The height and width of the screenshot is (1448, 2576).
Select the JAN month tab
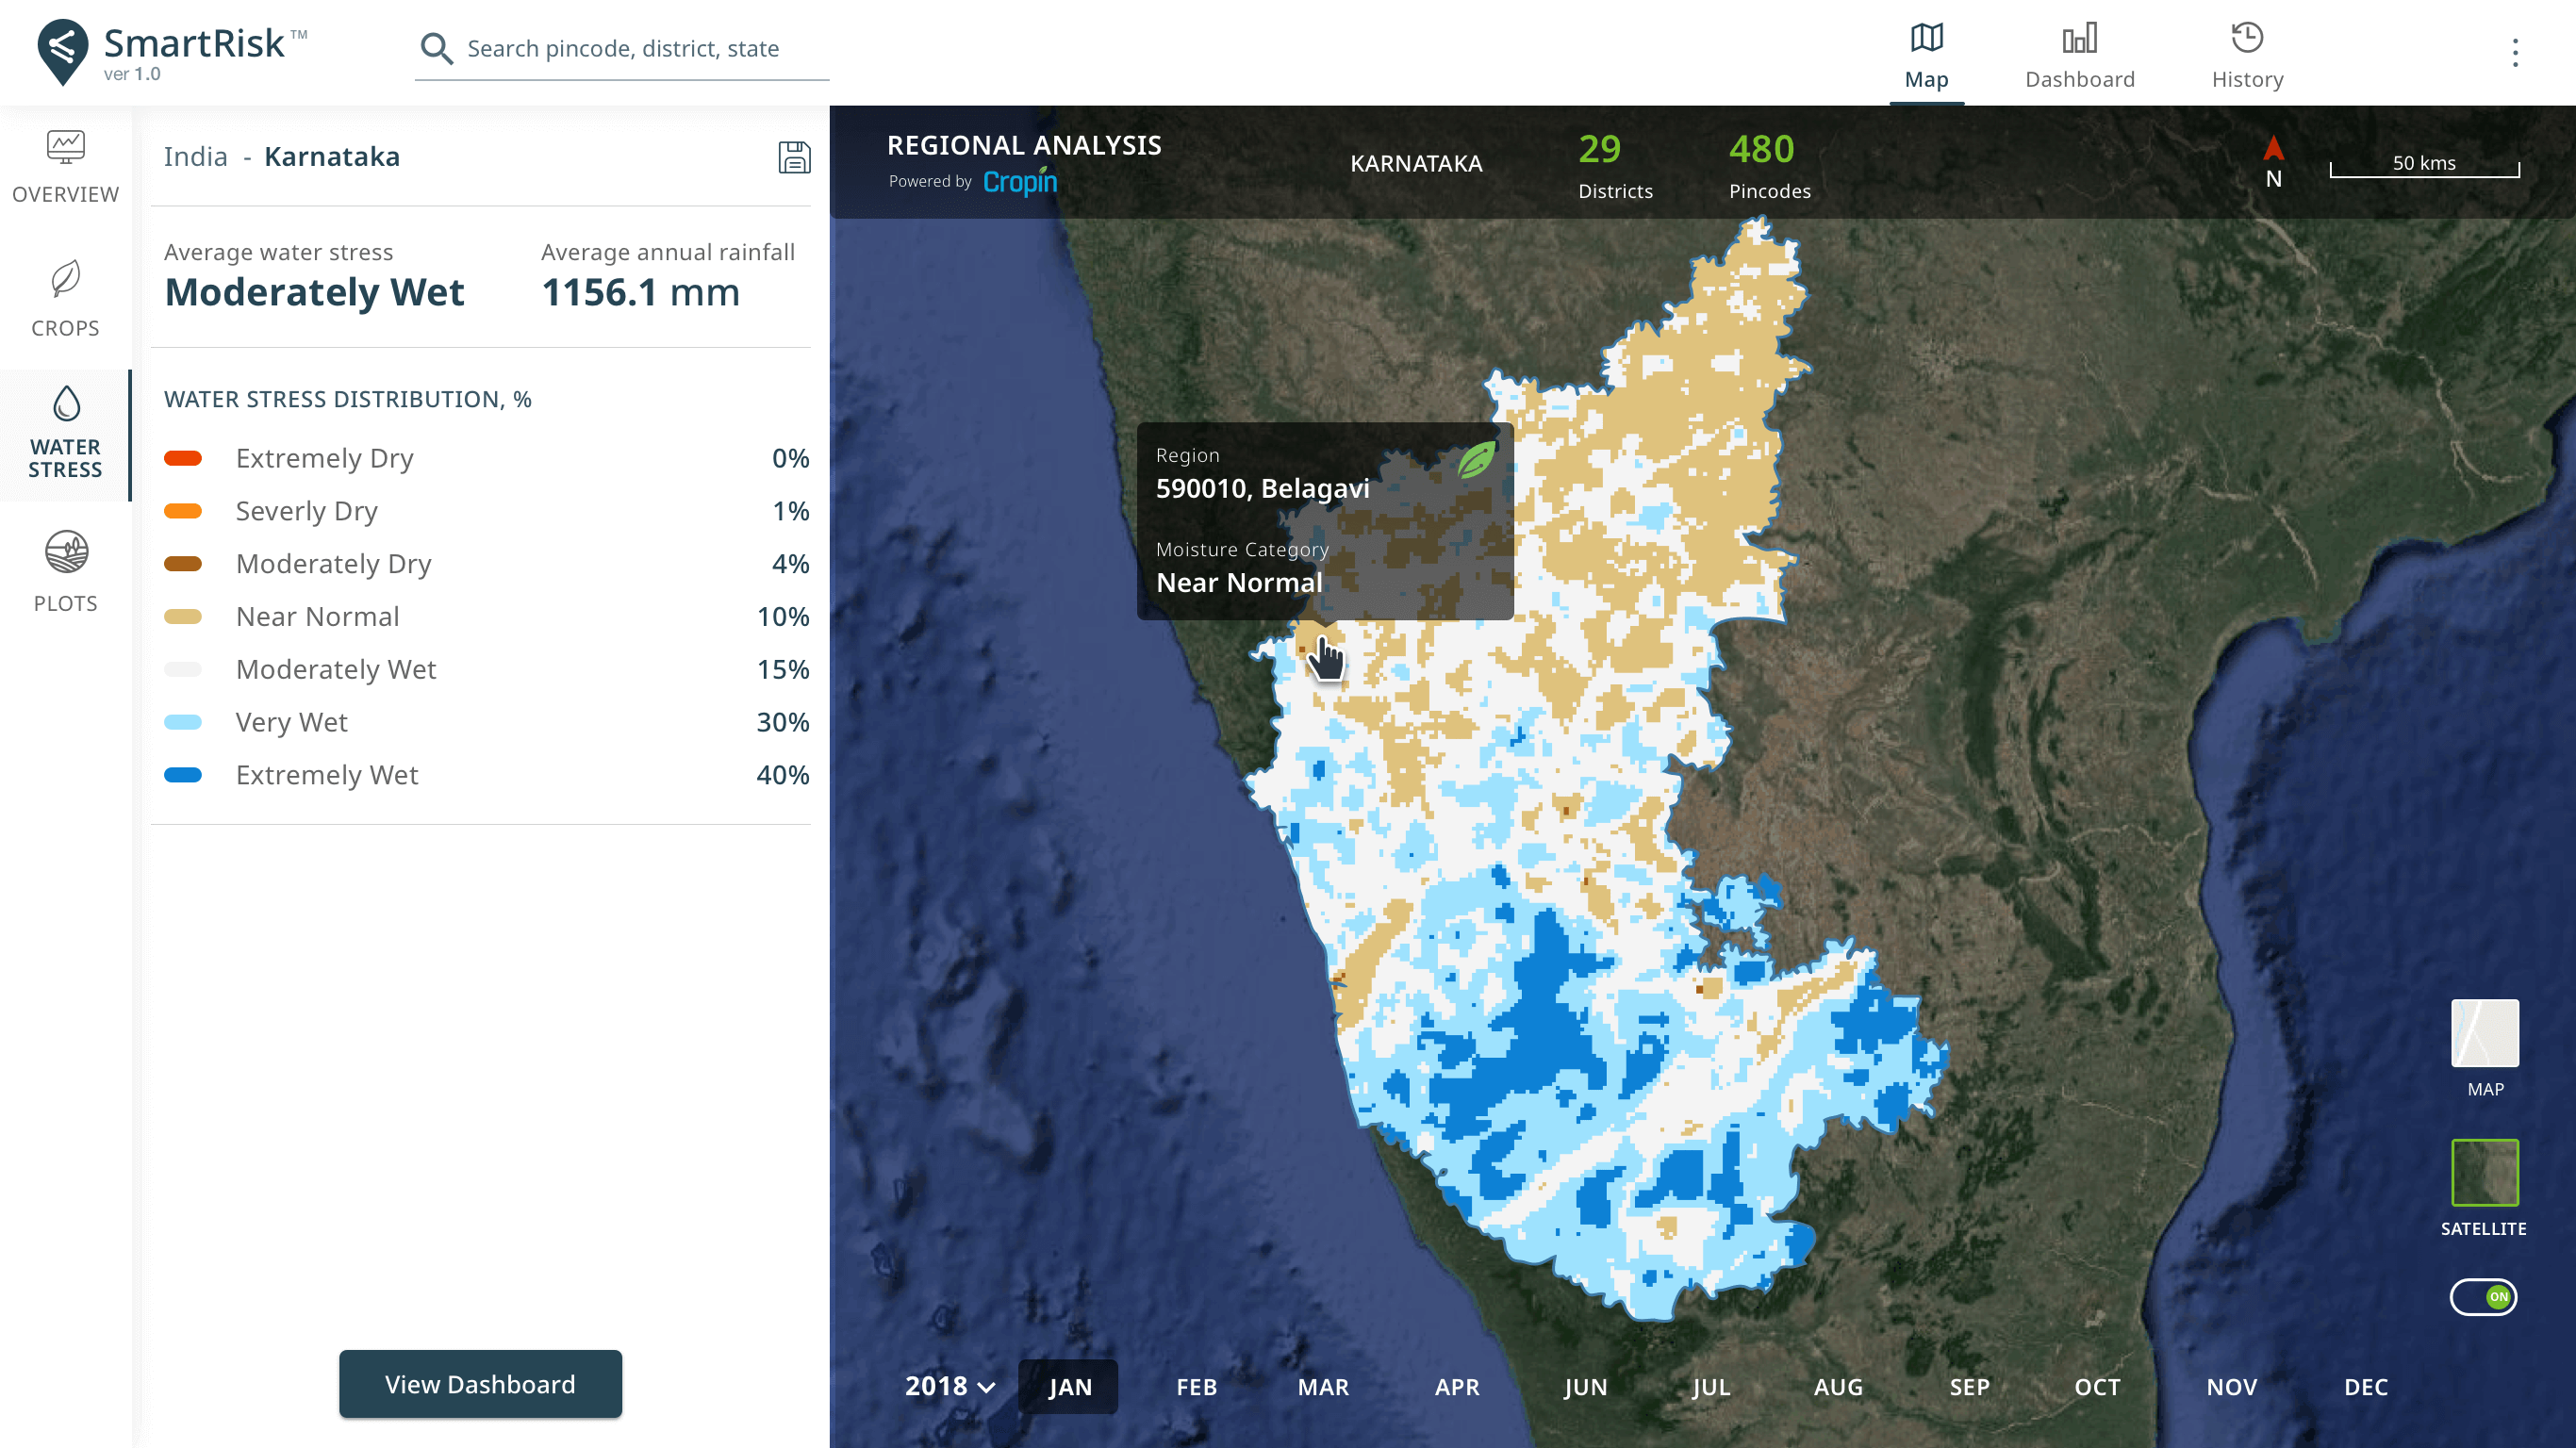[x=1068, y=1386]
